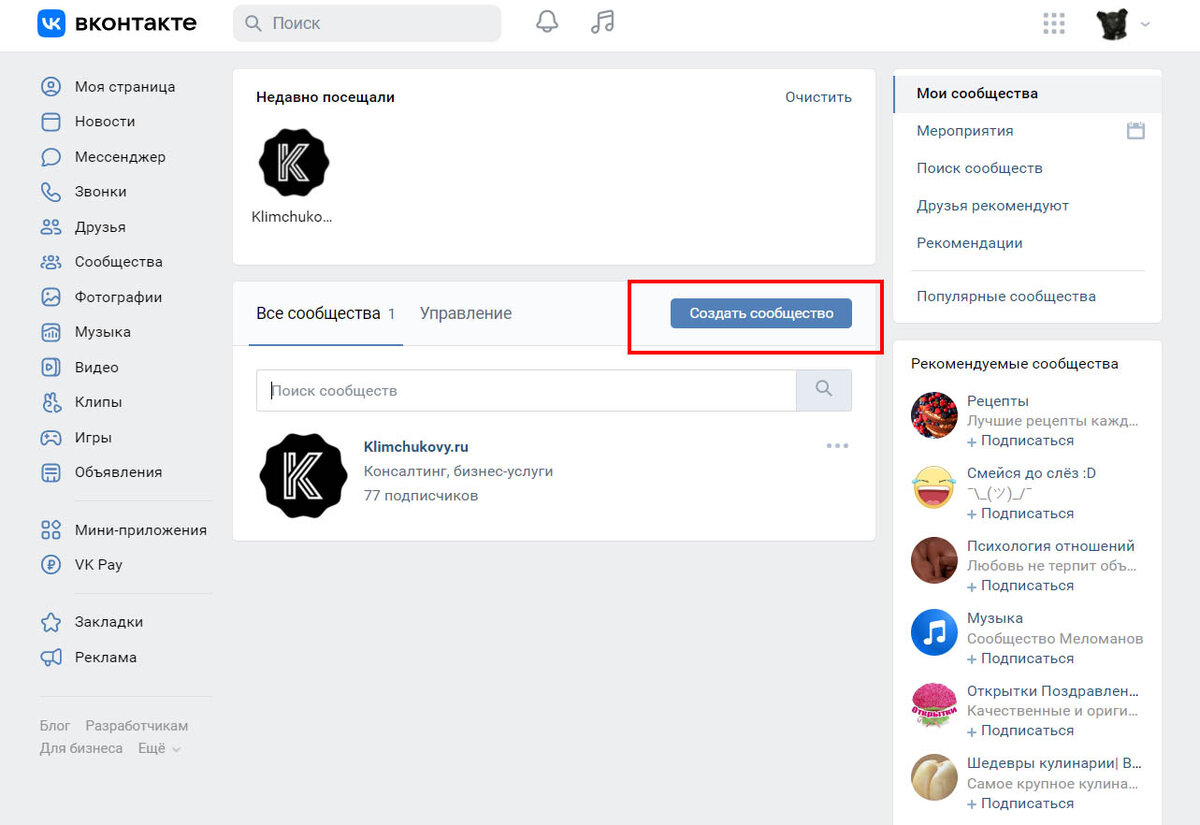Screen dimensions: 1200x825
Task: Click the Объявления sidebar icon
Action: coord(51,472)
